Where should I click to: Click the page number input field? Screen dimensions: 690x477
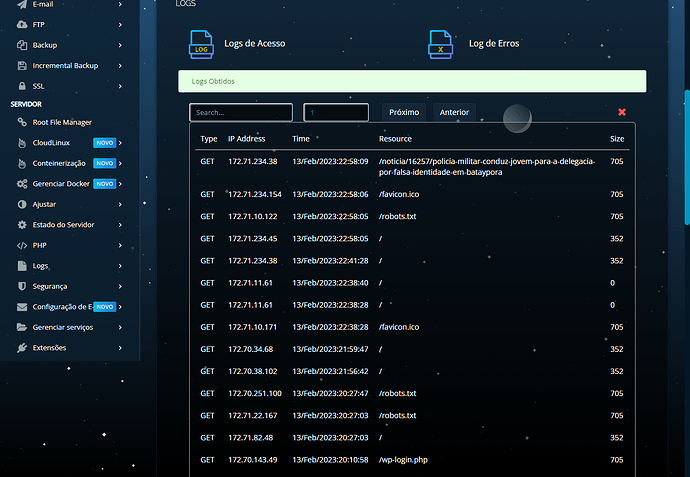(336, 112)
